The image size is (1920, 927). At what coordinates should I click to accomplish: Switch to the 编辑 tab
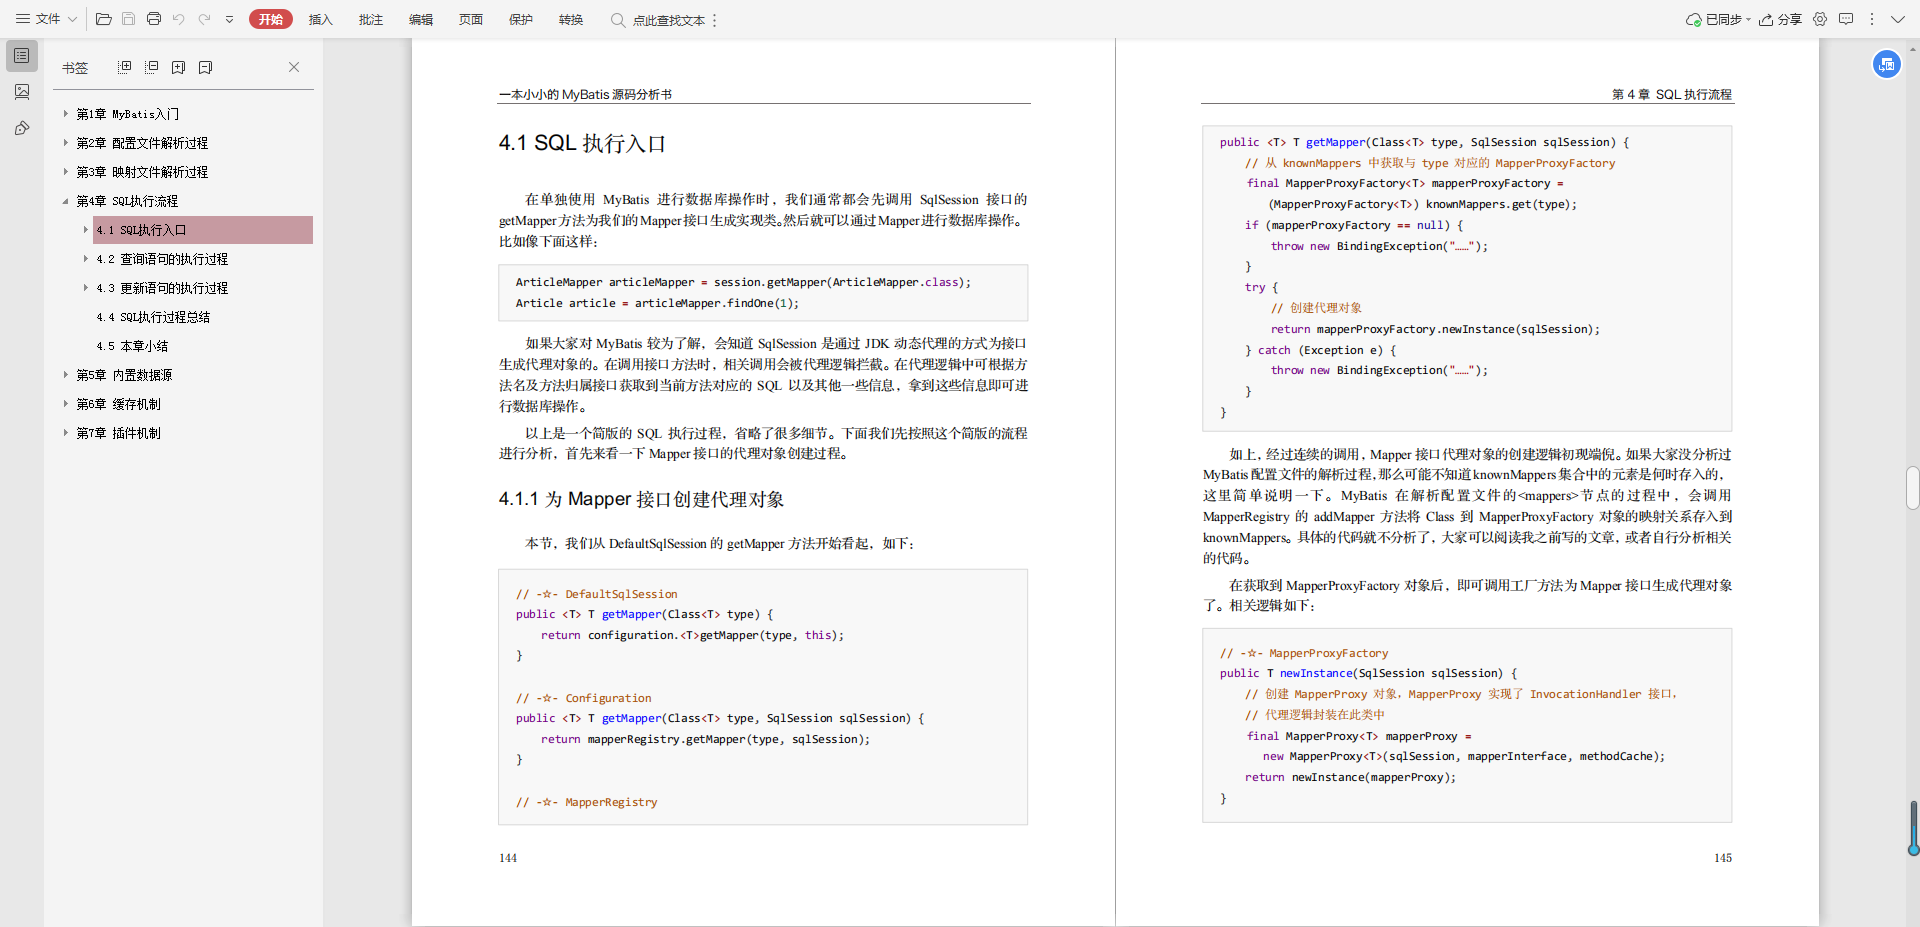click(421, 19)
